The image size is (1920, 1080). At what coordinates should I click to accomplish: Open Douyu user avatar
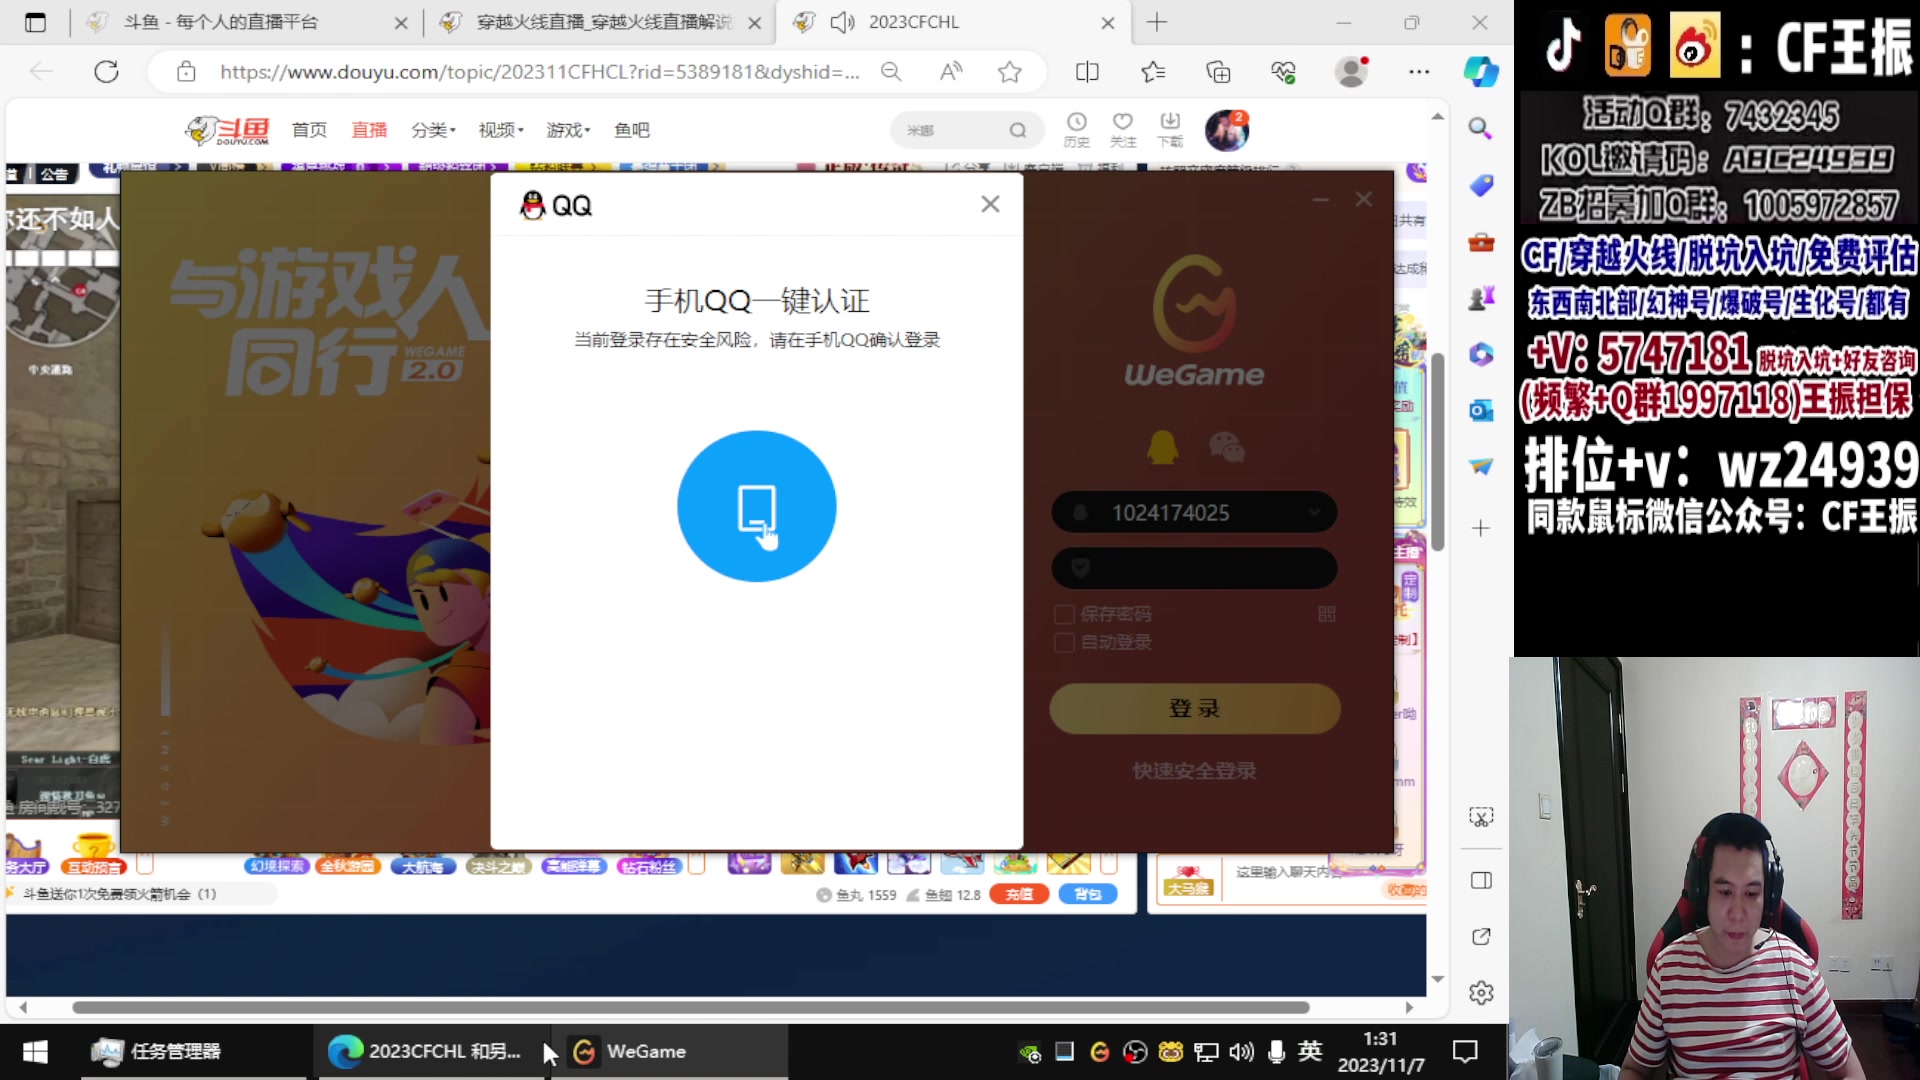click(1226, 130)
